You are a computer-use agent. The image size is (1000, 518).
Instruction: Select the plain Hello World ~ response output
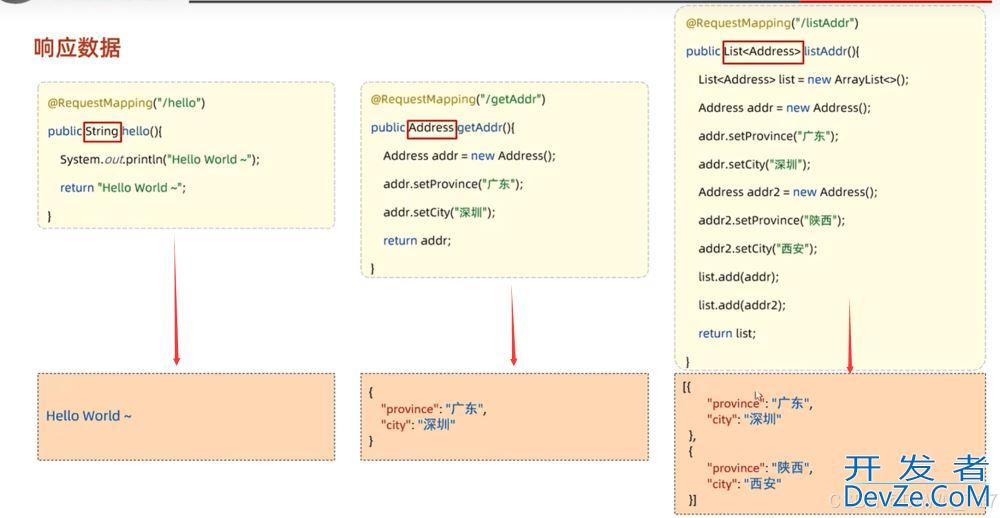tap(89, 416)
